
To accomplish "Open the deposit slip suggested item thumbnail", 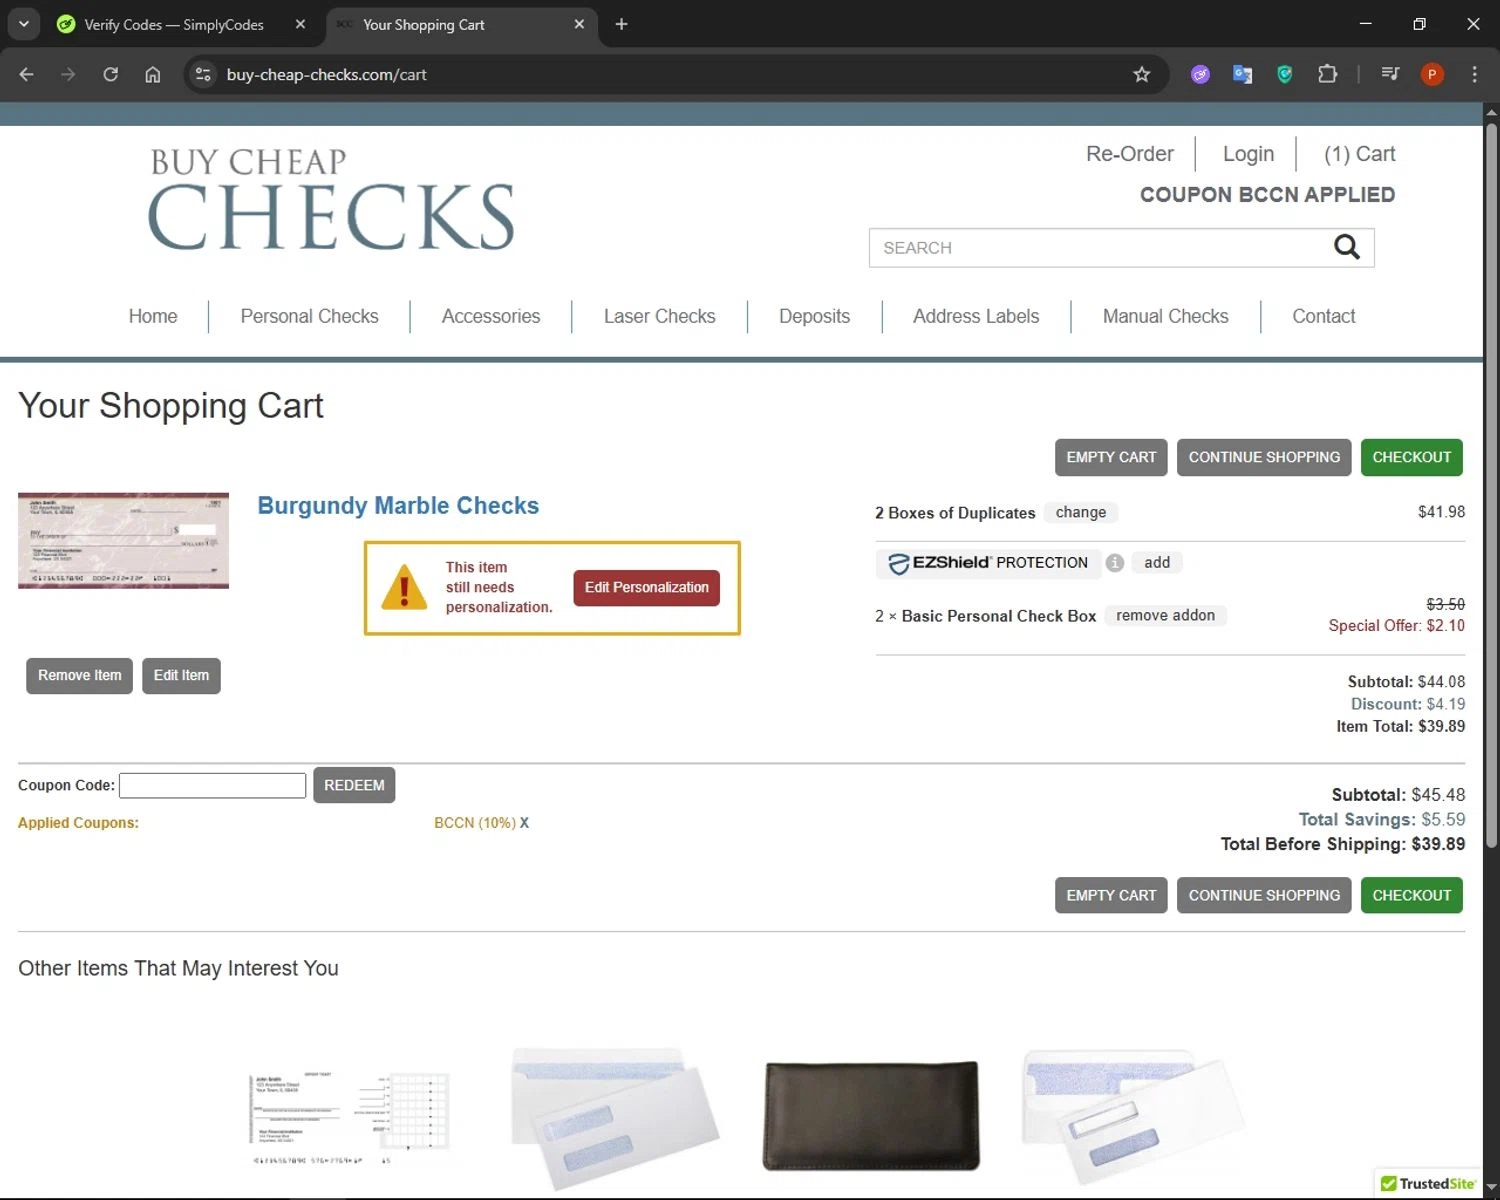I will point(349,1118).
